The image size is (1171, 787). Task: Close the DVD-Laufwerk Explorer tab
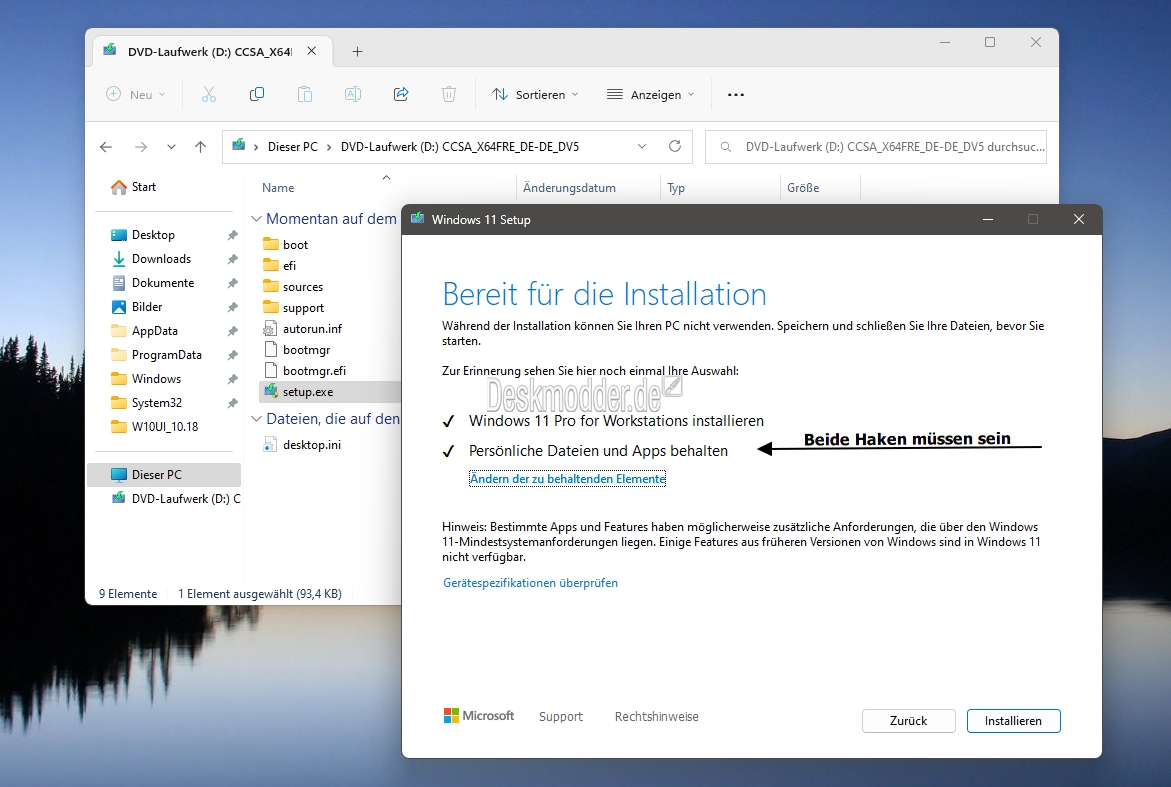click(x=311, y=51)
